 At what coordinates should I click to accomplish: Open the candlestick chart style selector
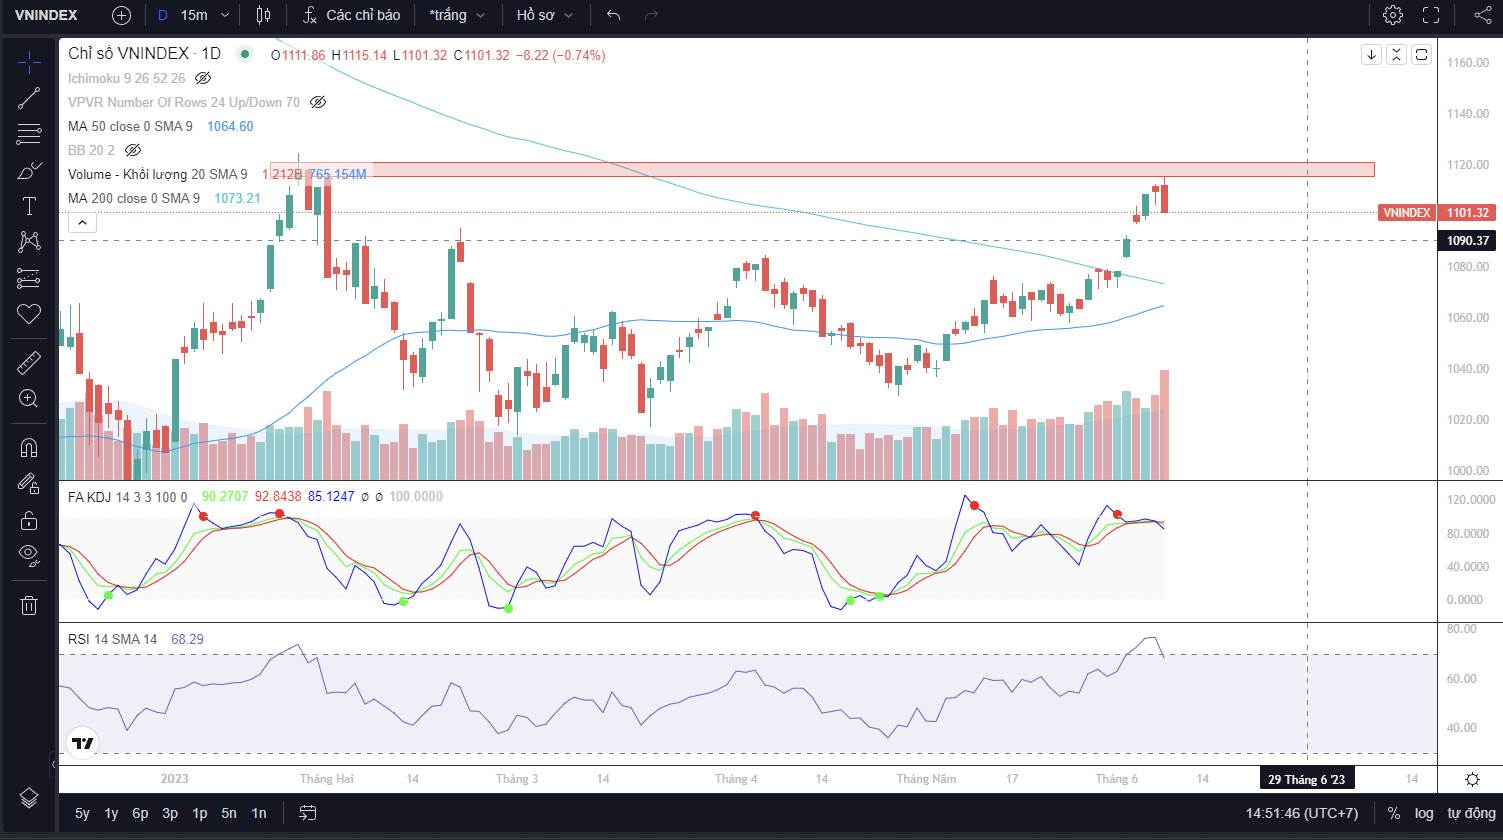[x=263, y=15]
